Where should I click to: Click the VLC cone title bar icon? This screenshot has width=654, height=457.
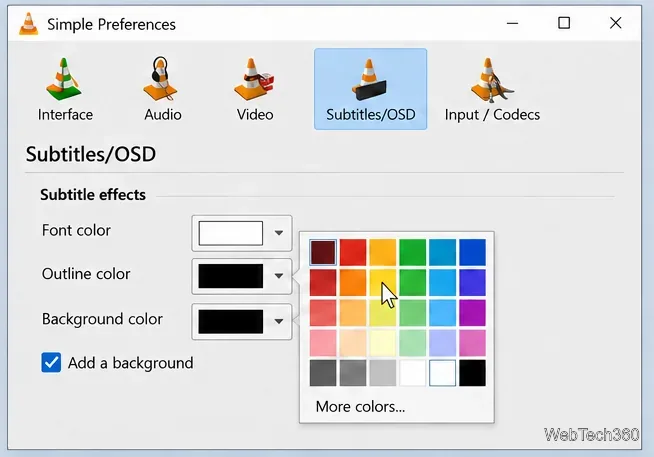coord(28,24)
